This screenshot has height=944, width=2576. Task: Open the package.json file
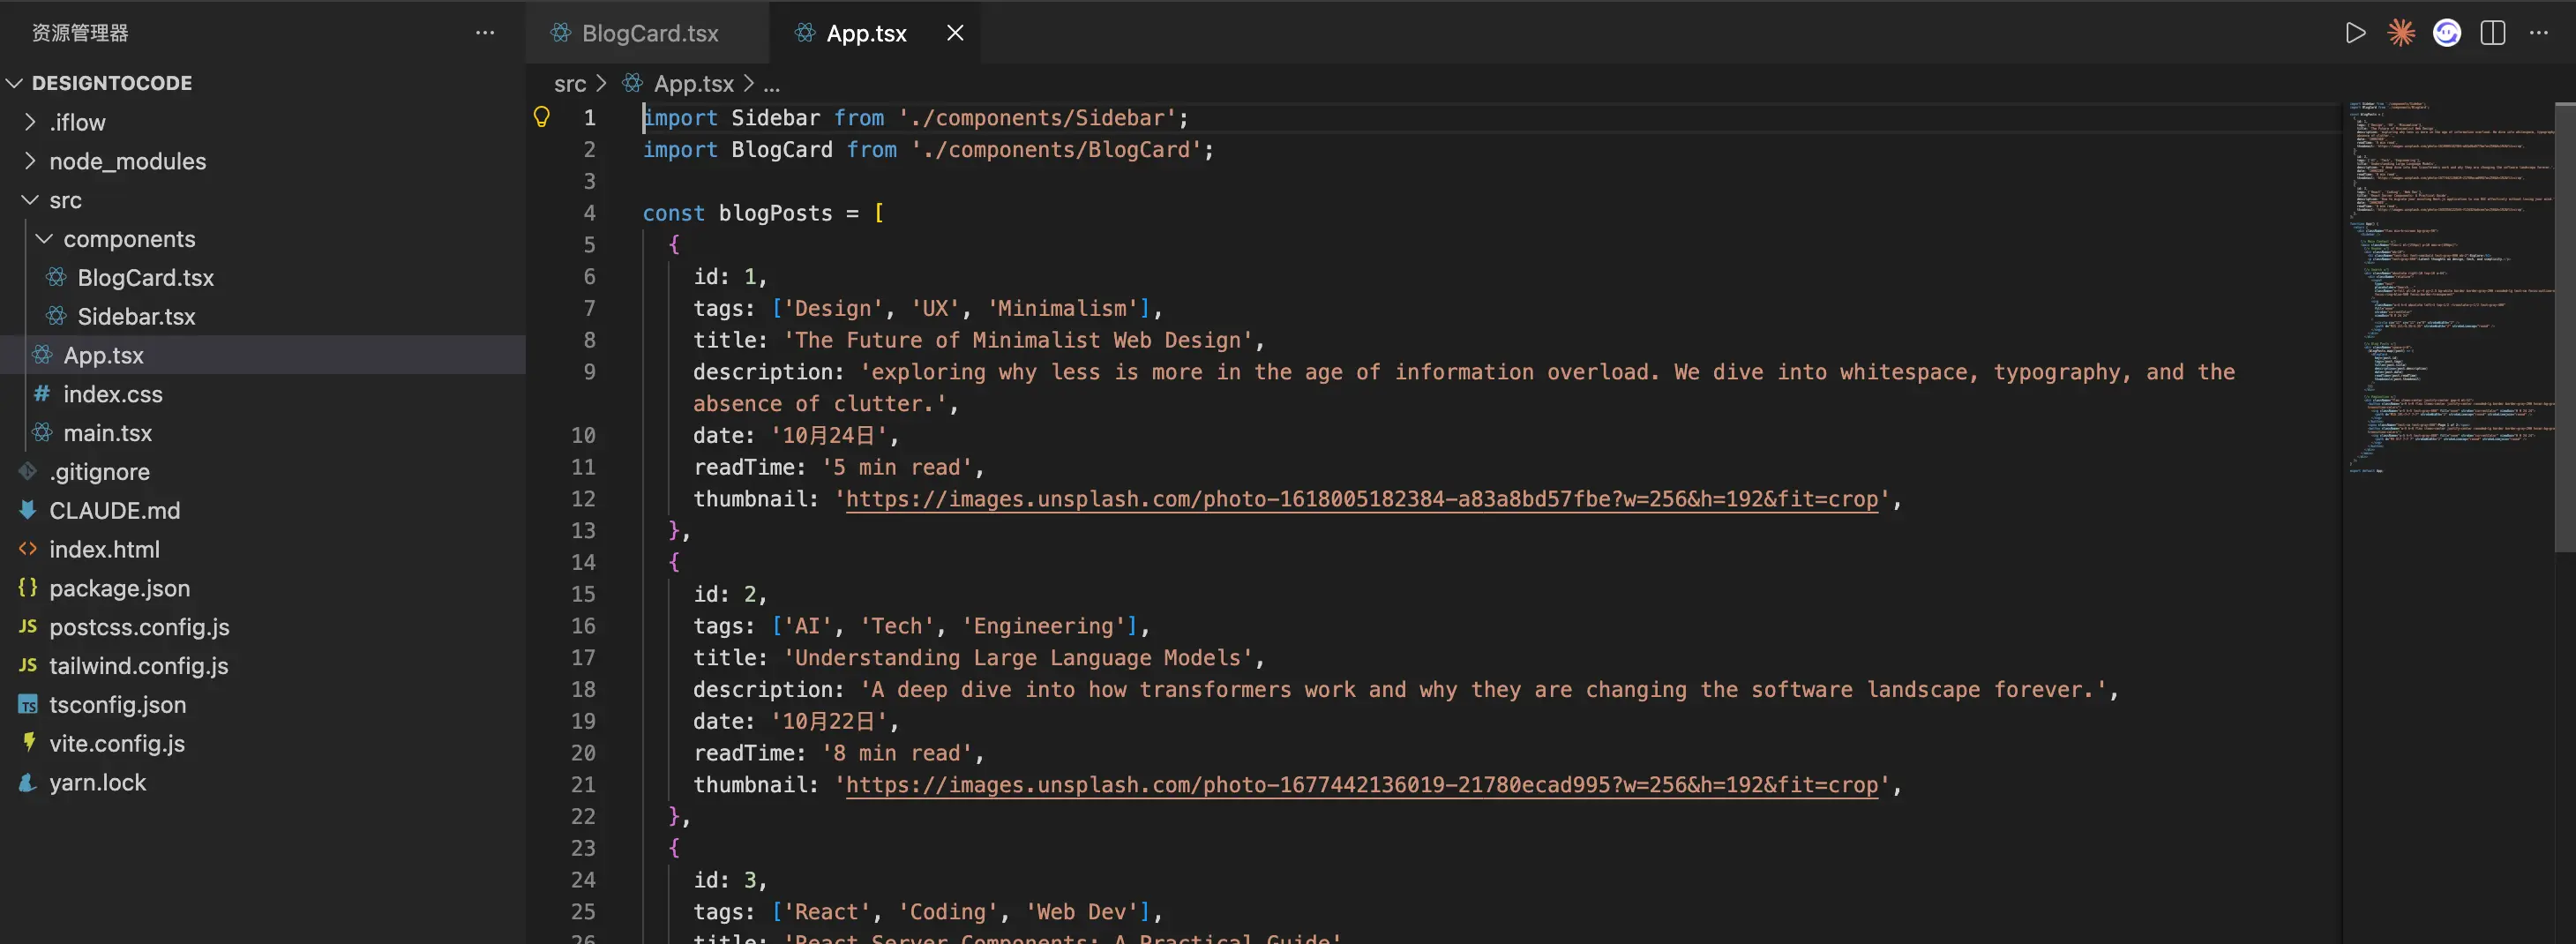point(119,589)
